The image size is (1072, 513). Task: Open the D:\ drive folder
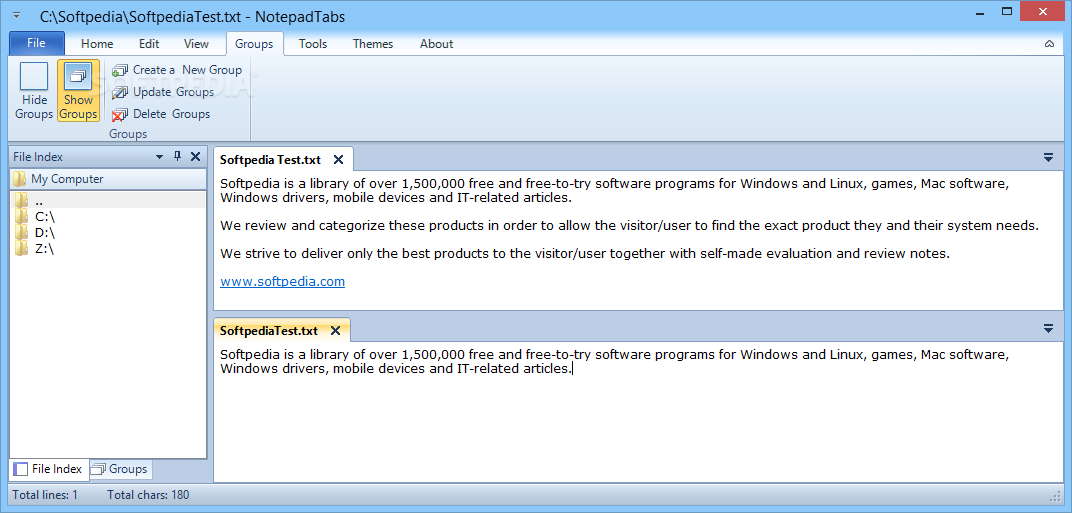[107, 233]
